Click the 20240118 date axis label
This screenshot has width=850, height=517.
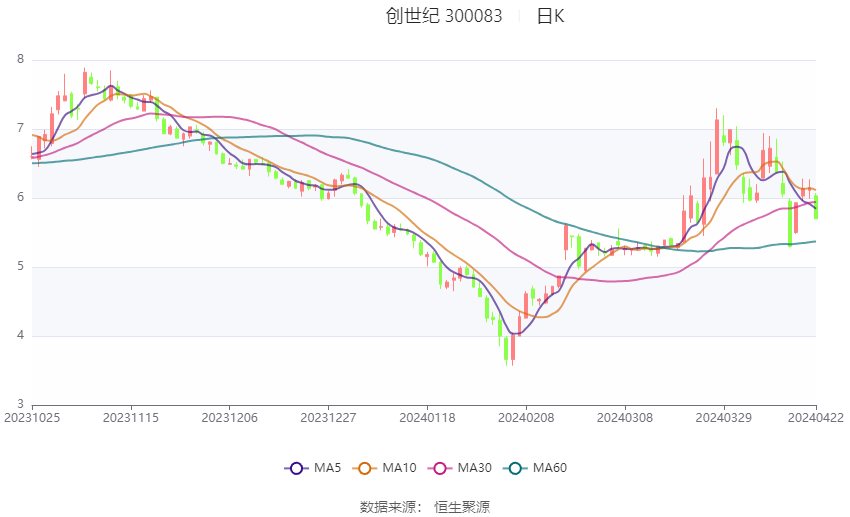click(427, 418)
